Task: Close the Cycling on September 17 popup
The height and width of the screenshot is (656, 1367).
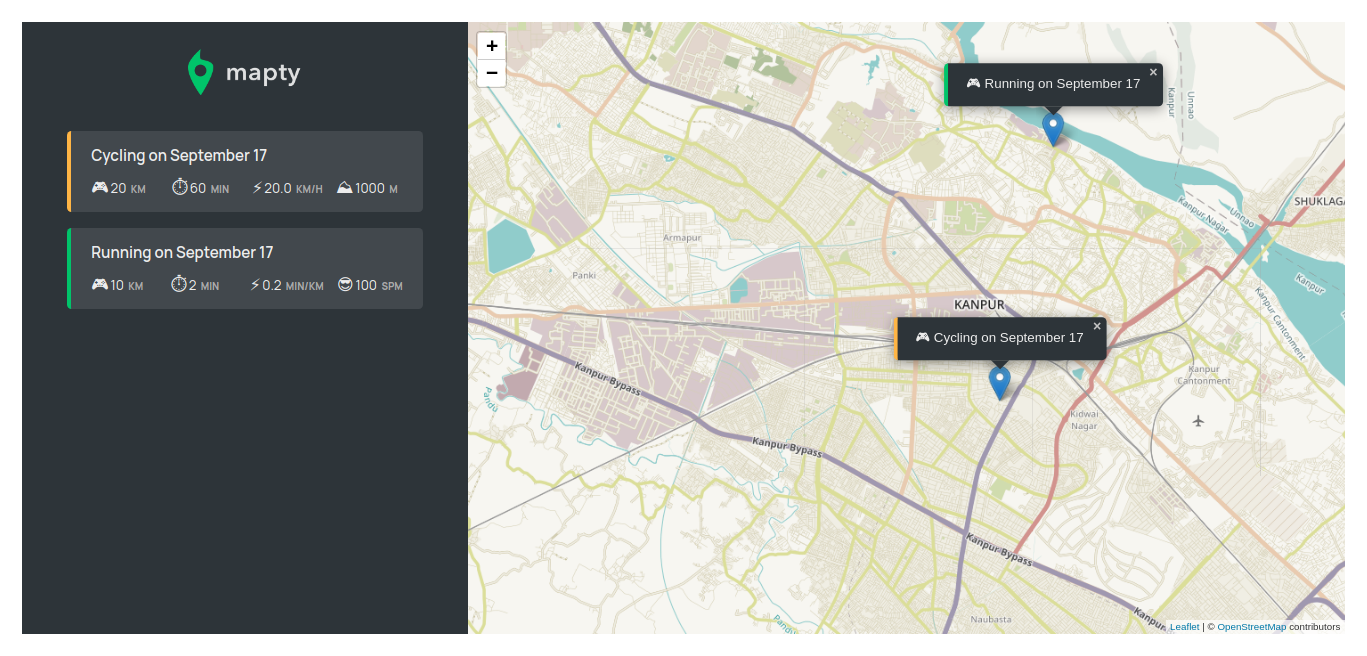Action: click(x=1097, y=325)
